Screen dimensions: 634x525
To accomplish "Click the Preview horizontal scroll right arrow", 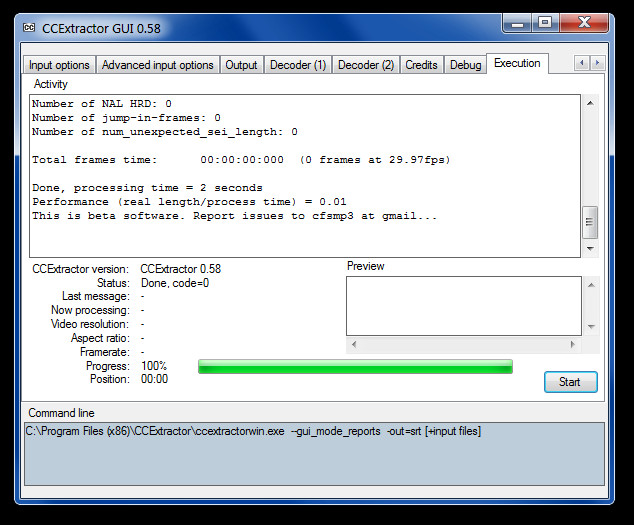I will 573,345.
